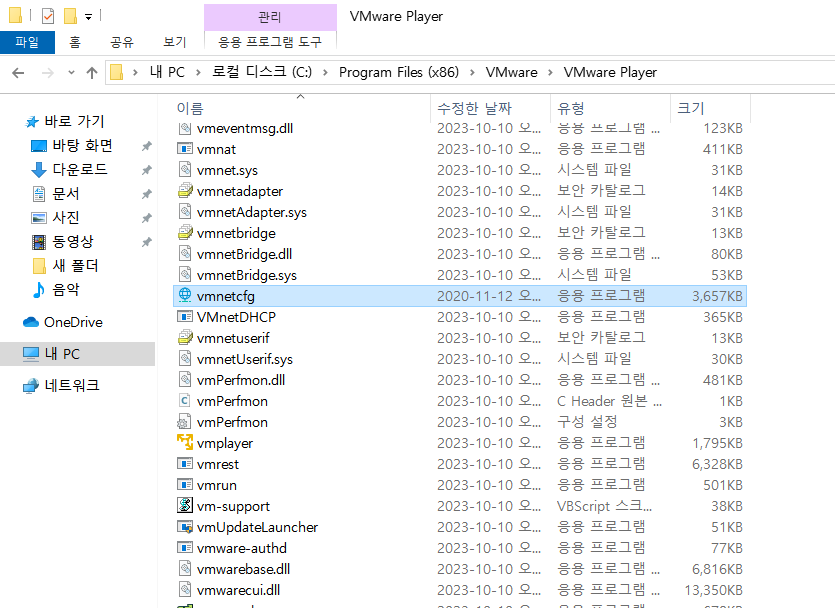
Task: Select vmPerfmon.dll file name
Action: coord(241,380)
